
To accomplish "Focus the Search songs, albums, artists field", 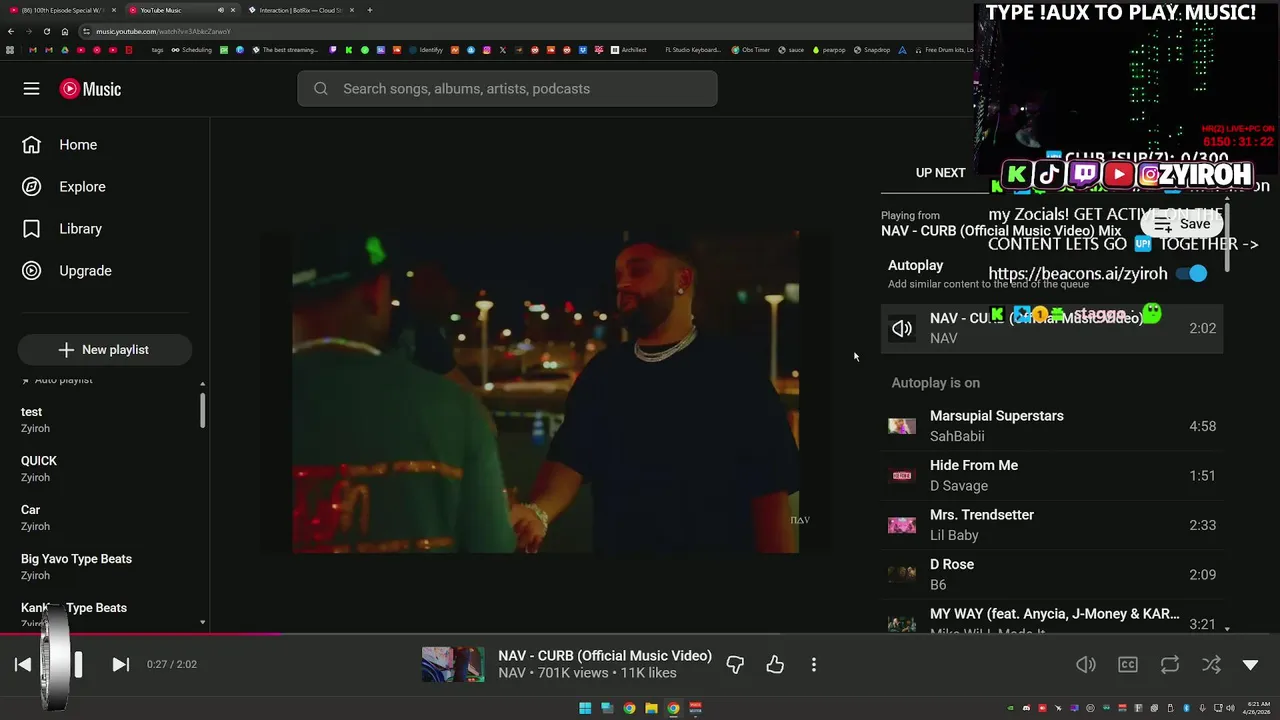I will click(x=507, y=89).
